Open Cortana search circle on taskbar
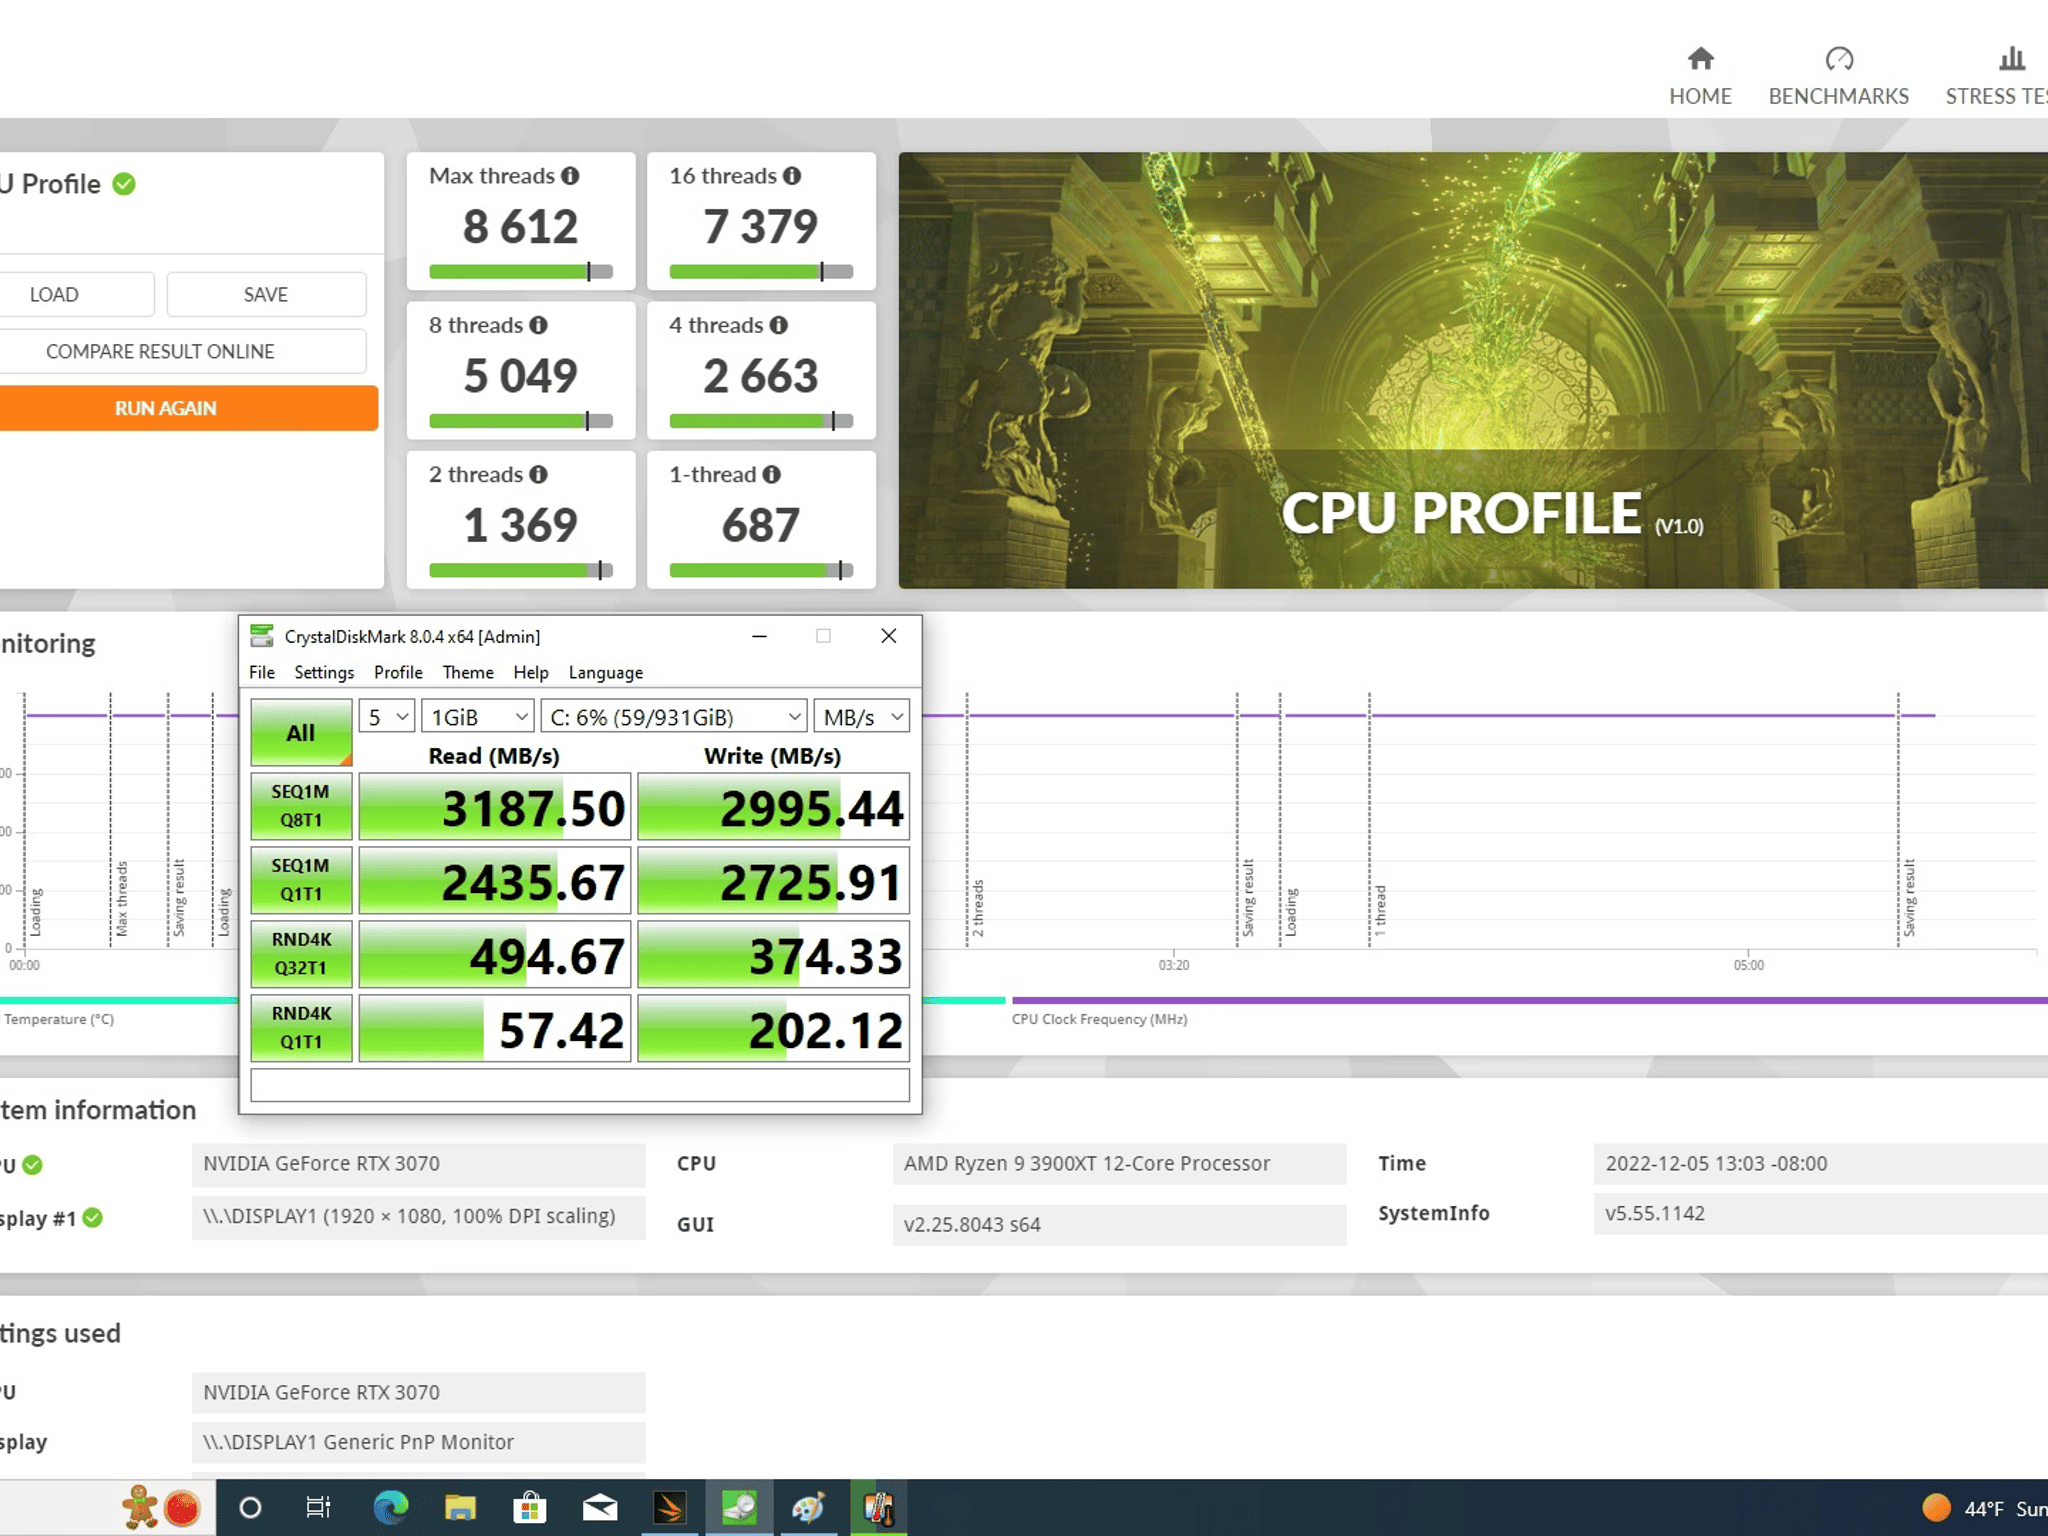The image size is (2048, 1536). [250, 1508]
